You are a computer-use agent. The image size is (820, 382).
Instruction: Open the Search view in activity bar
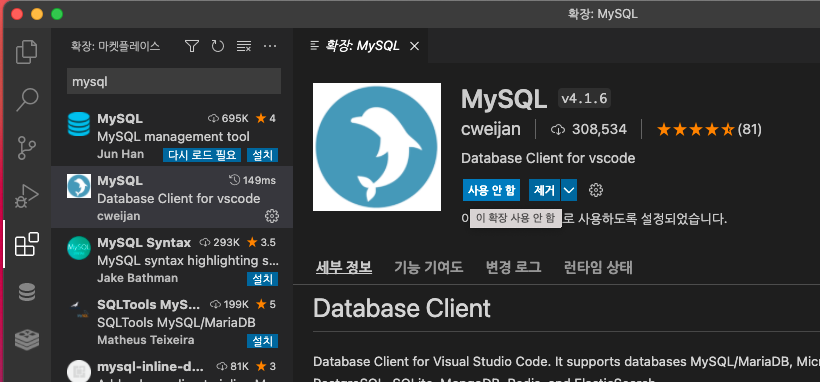tap(27, 99)
